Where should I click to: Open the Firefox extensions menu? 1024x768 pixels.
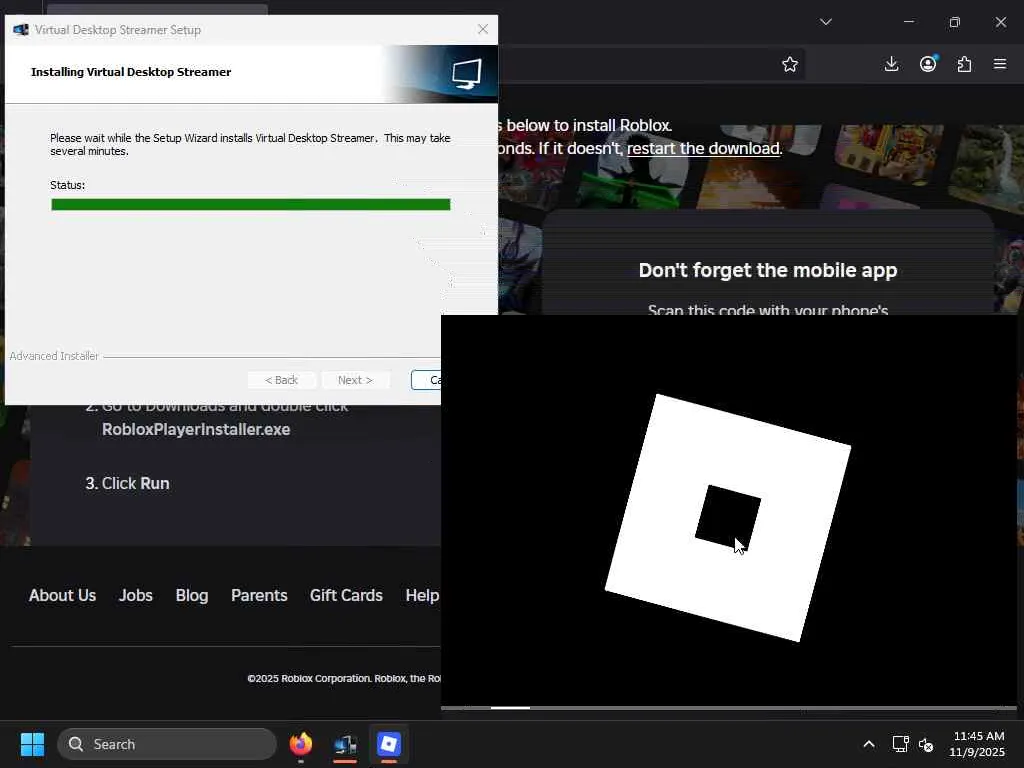[x=964, y=64]
